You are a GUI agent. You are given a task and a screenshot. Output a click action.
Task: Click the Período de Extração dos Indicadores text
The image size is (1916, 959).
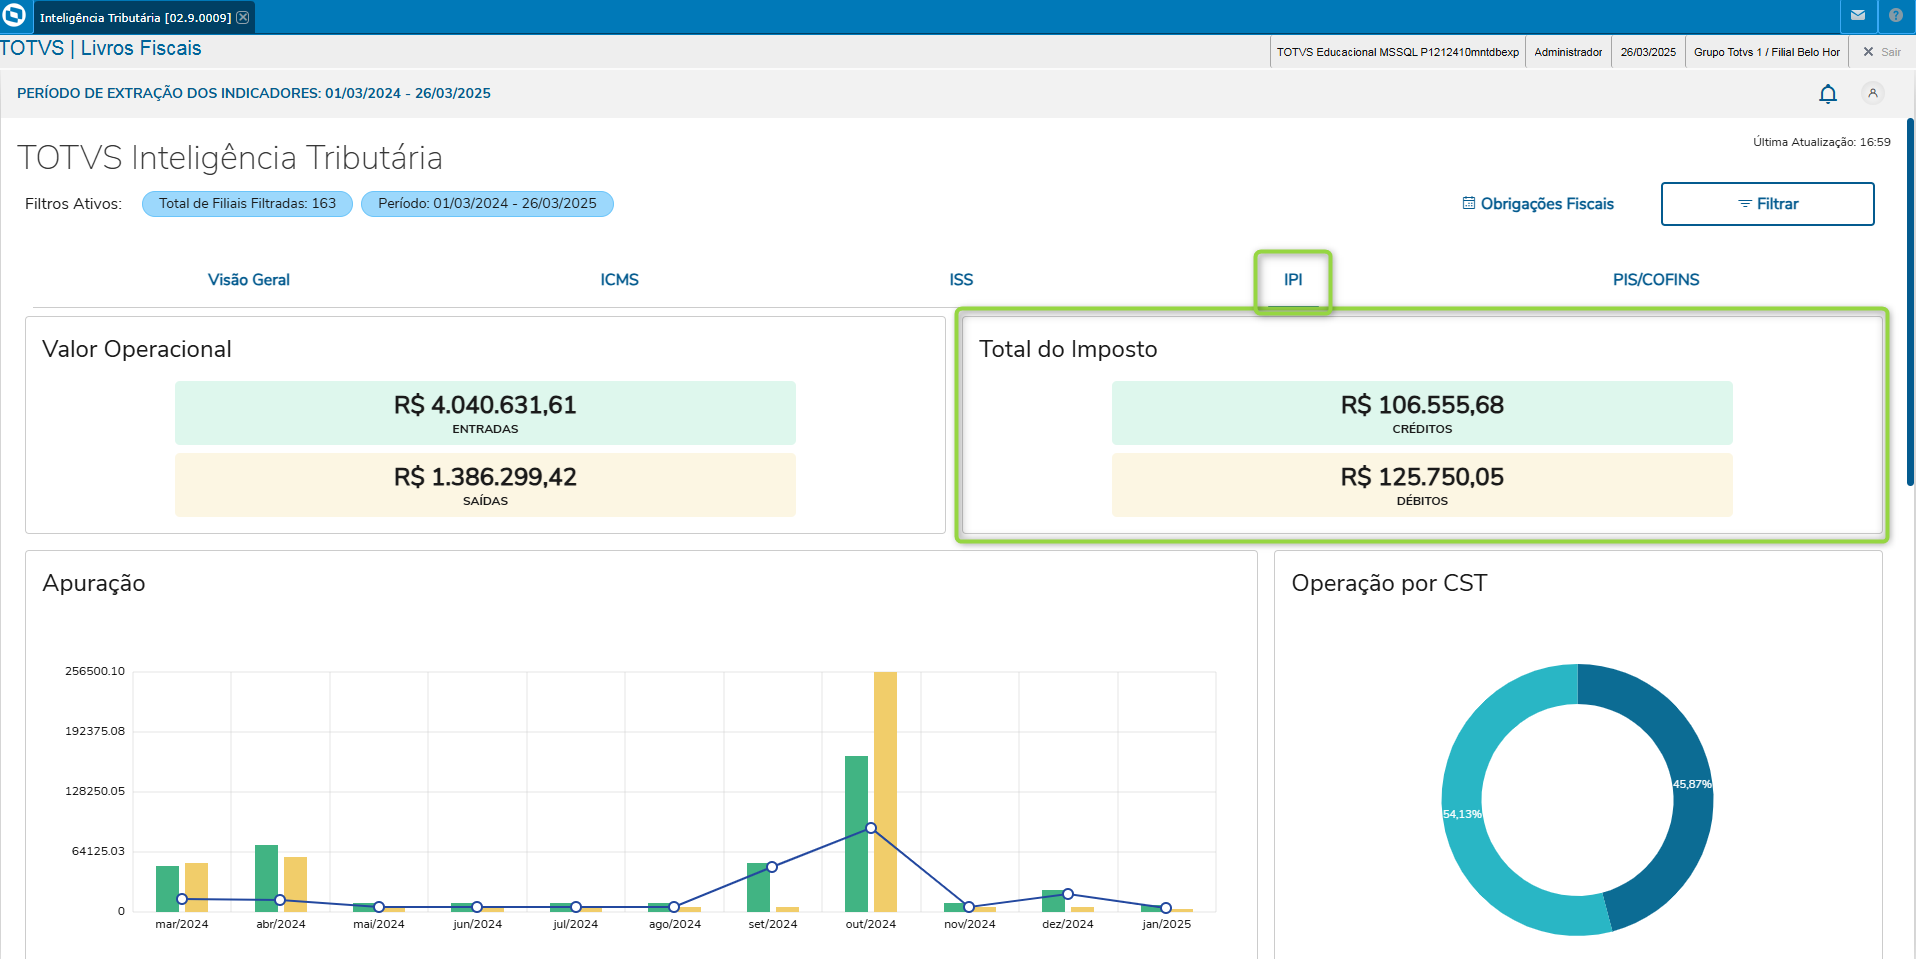(x=254, y=93)
